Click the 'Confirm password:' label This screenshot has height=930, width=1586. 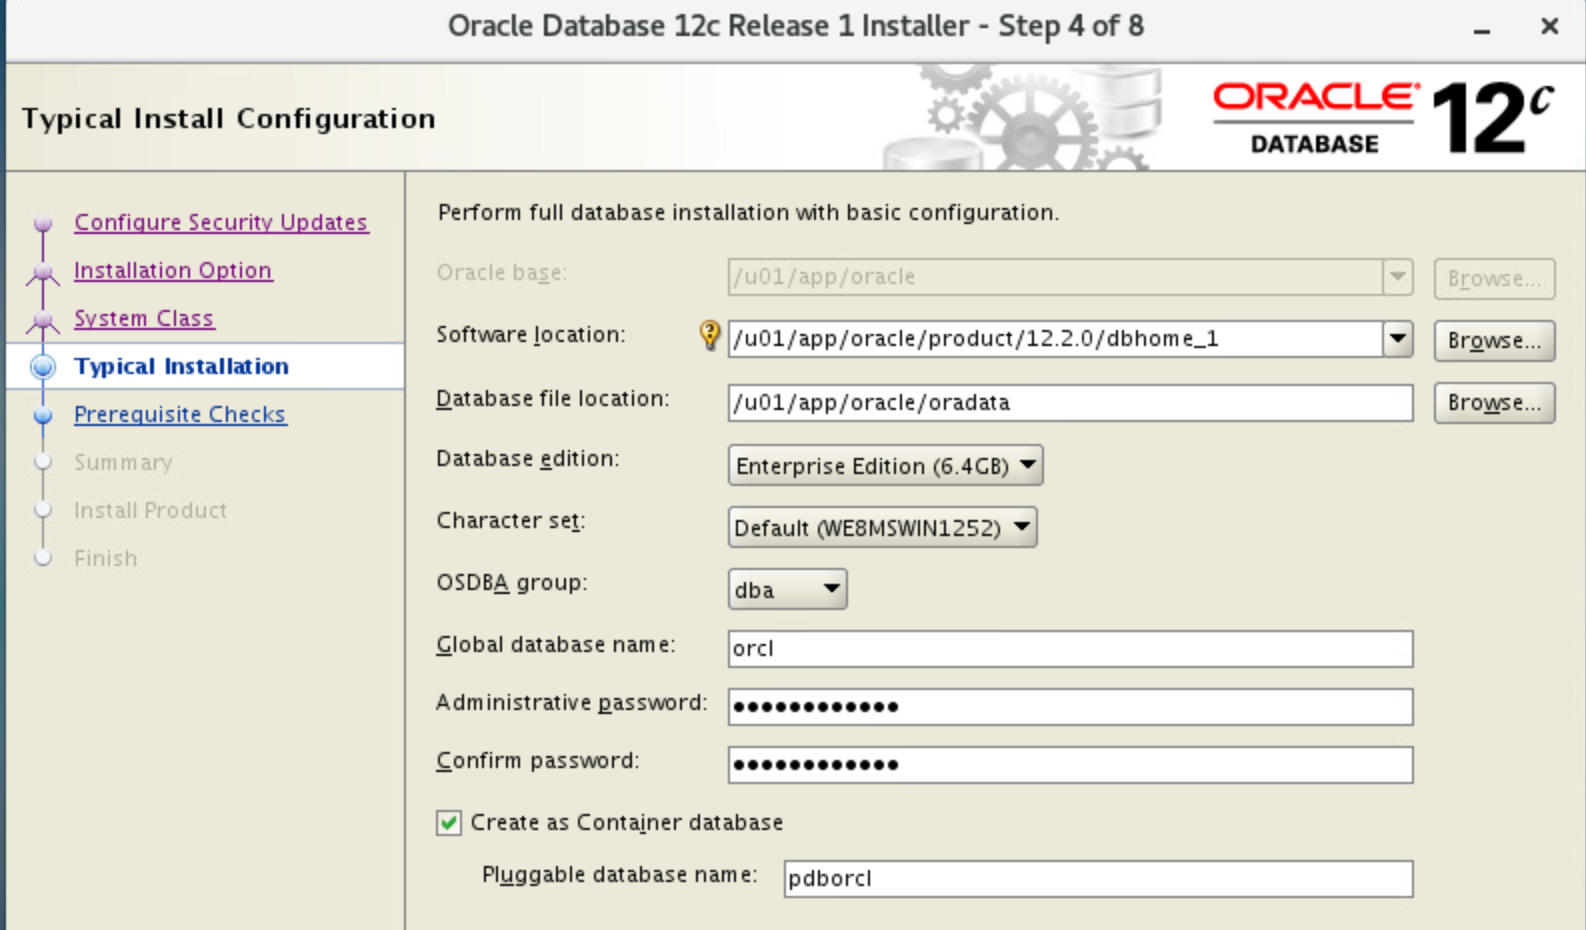[537, 761]
